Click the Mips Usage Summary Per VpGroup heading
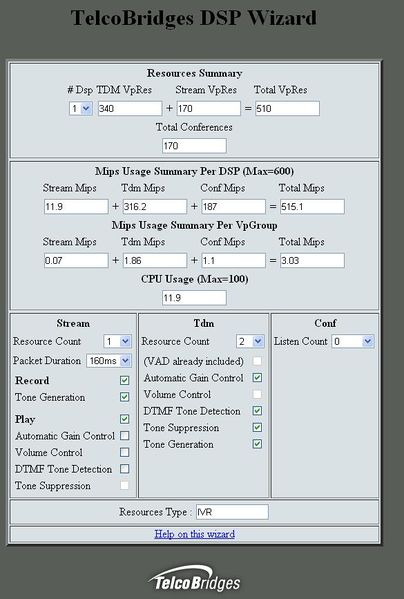Screen dimensions: 404x599 (x=194, y=225)
